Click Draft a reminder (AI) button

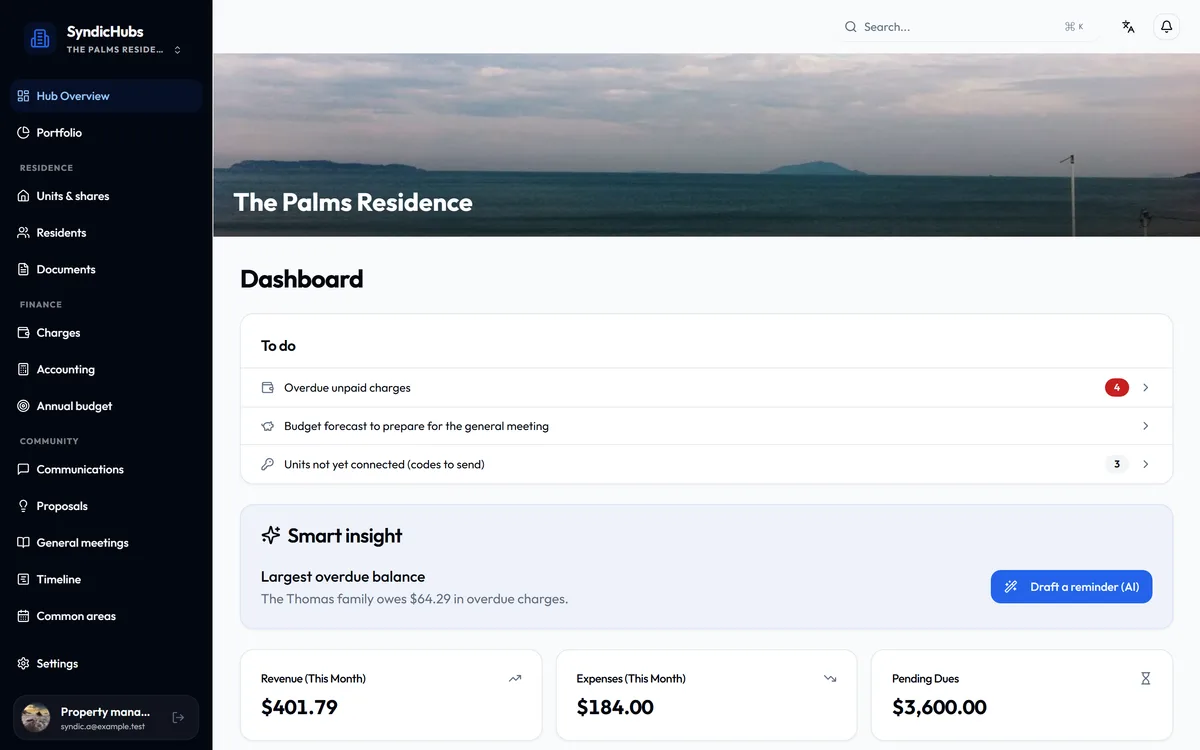click(x=1071, y=587)
